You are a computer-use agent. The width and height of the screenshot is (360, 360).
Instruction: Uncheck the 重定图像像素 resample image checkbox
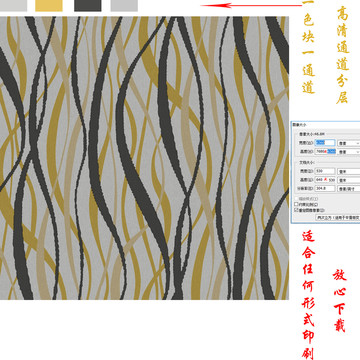click(296, 210)
